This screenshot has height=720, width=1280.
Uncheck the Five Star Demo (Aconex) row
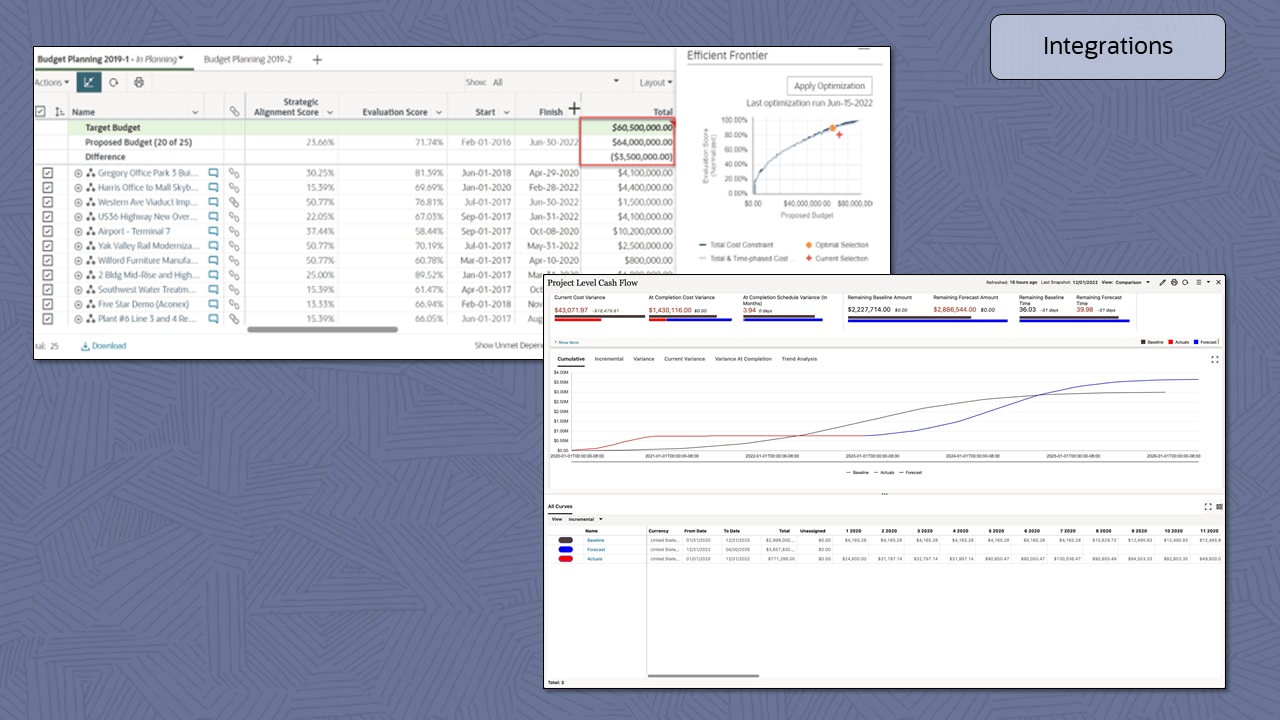pyautogui.click(x=48, y=303)
